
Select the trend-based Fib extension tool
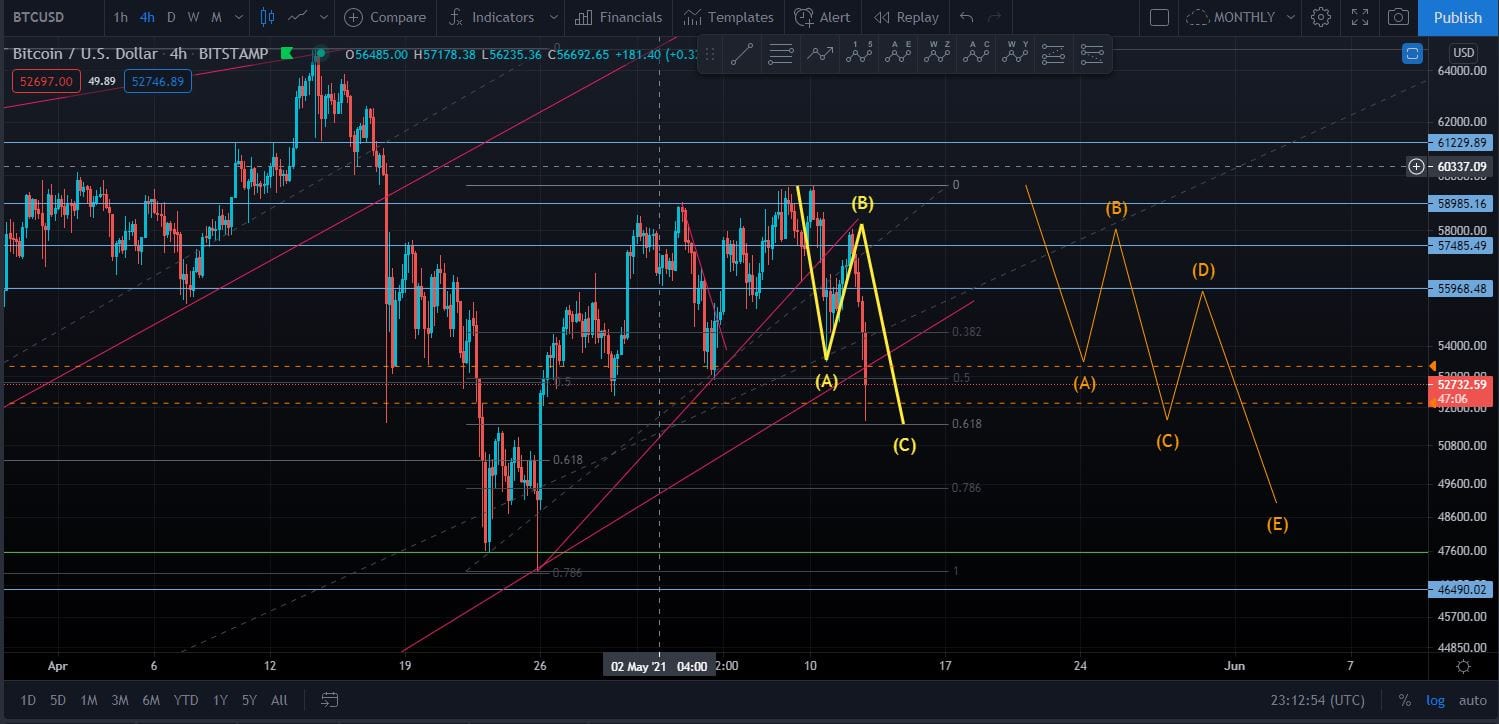1053,55
